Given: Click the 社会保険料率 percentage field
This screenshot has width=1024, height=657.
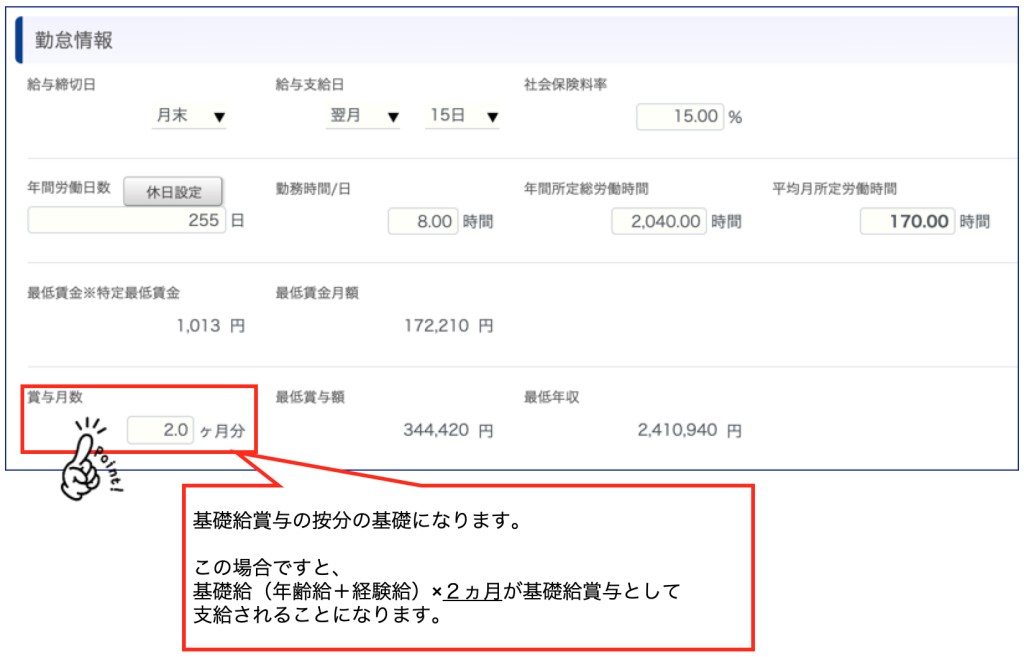Looking at the screenshot, I should (x=679, y=117).
